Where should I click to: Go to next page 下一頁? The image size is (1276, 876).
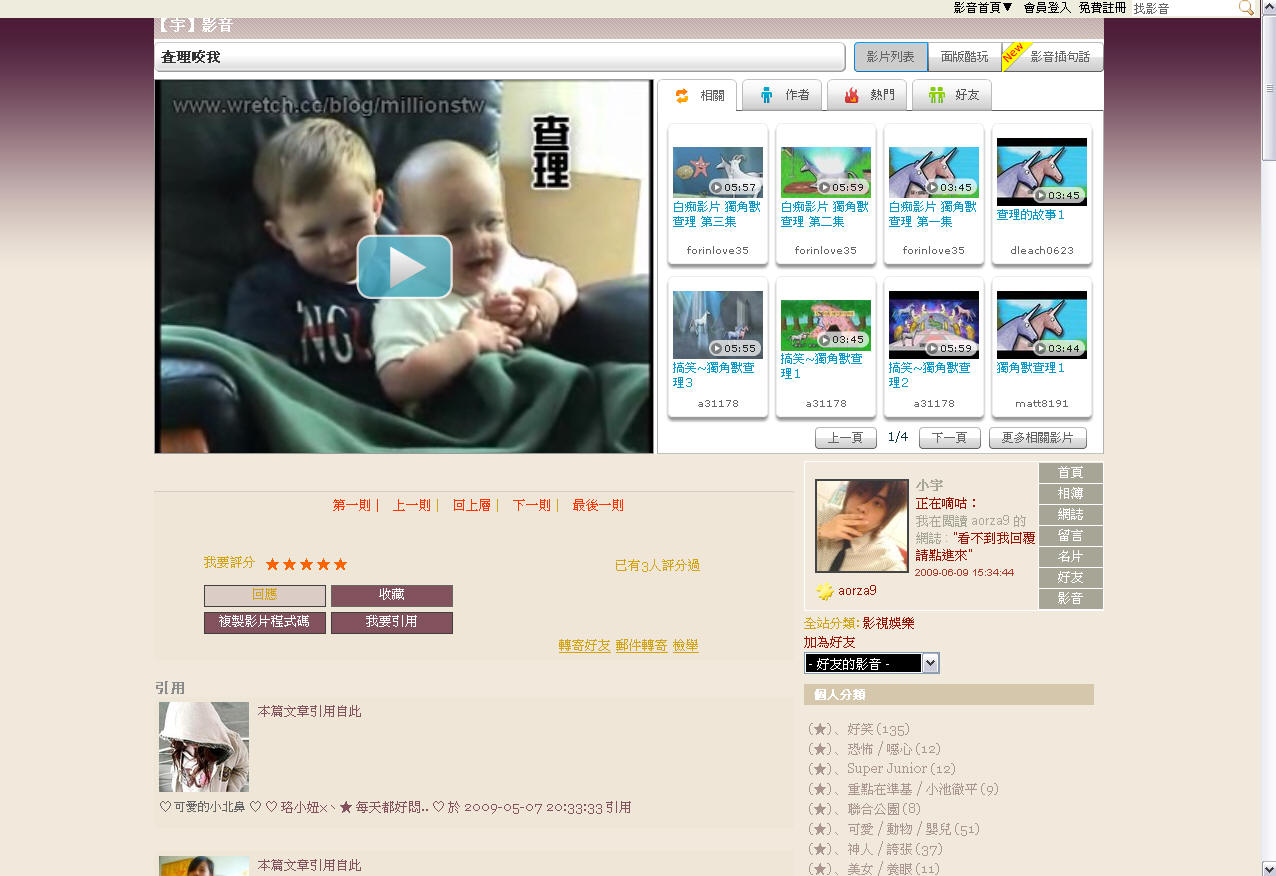950,438
